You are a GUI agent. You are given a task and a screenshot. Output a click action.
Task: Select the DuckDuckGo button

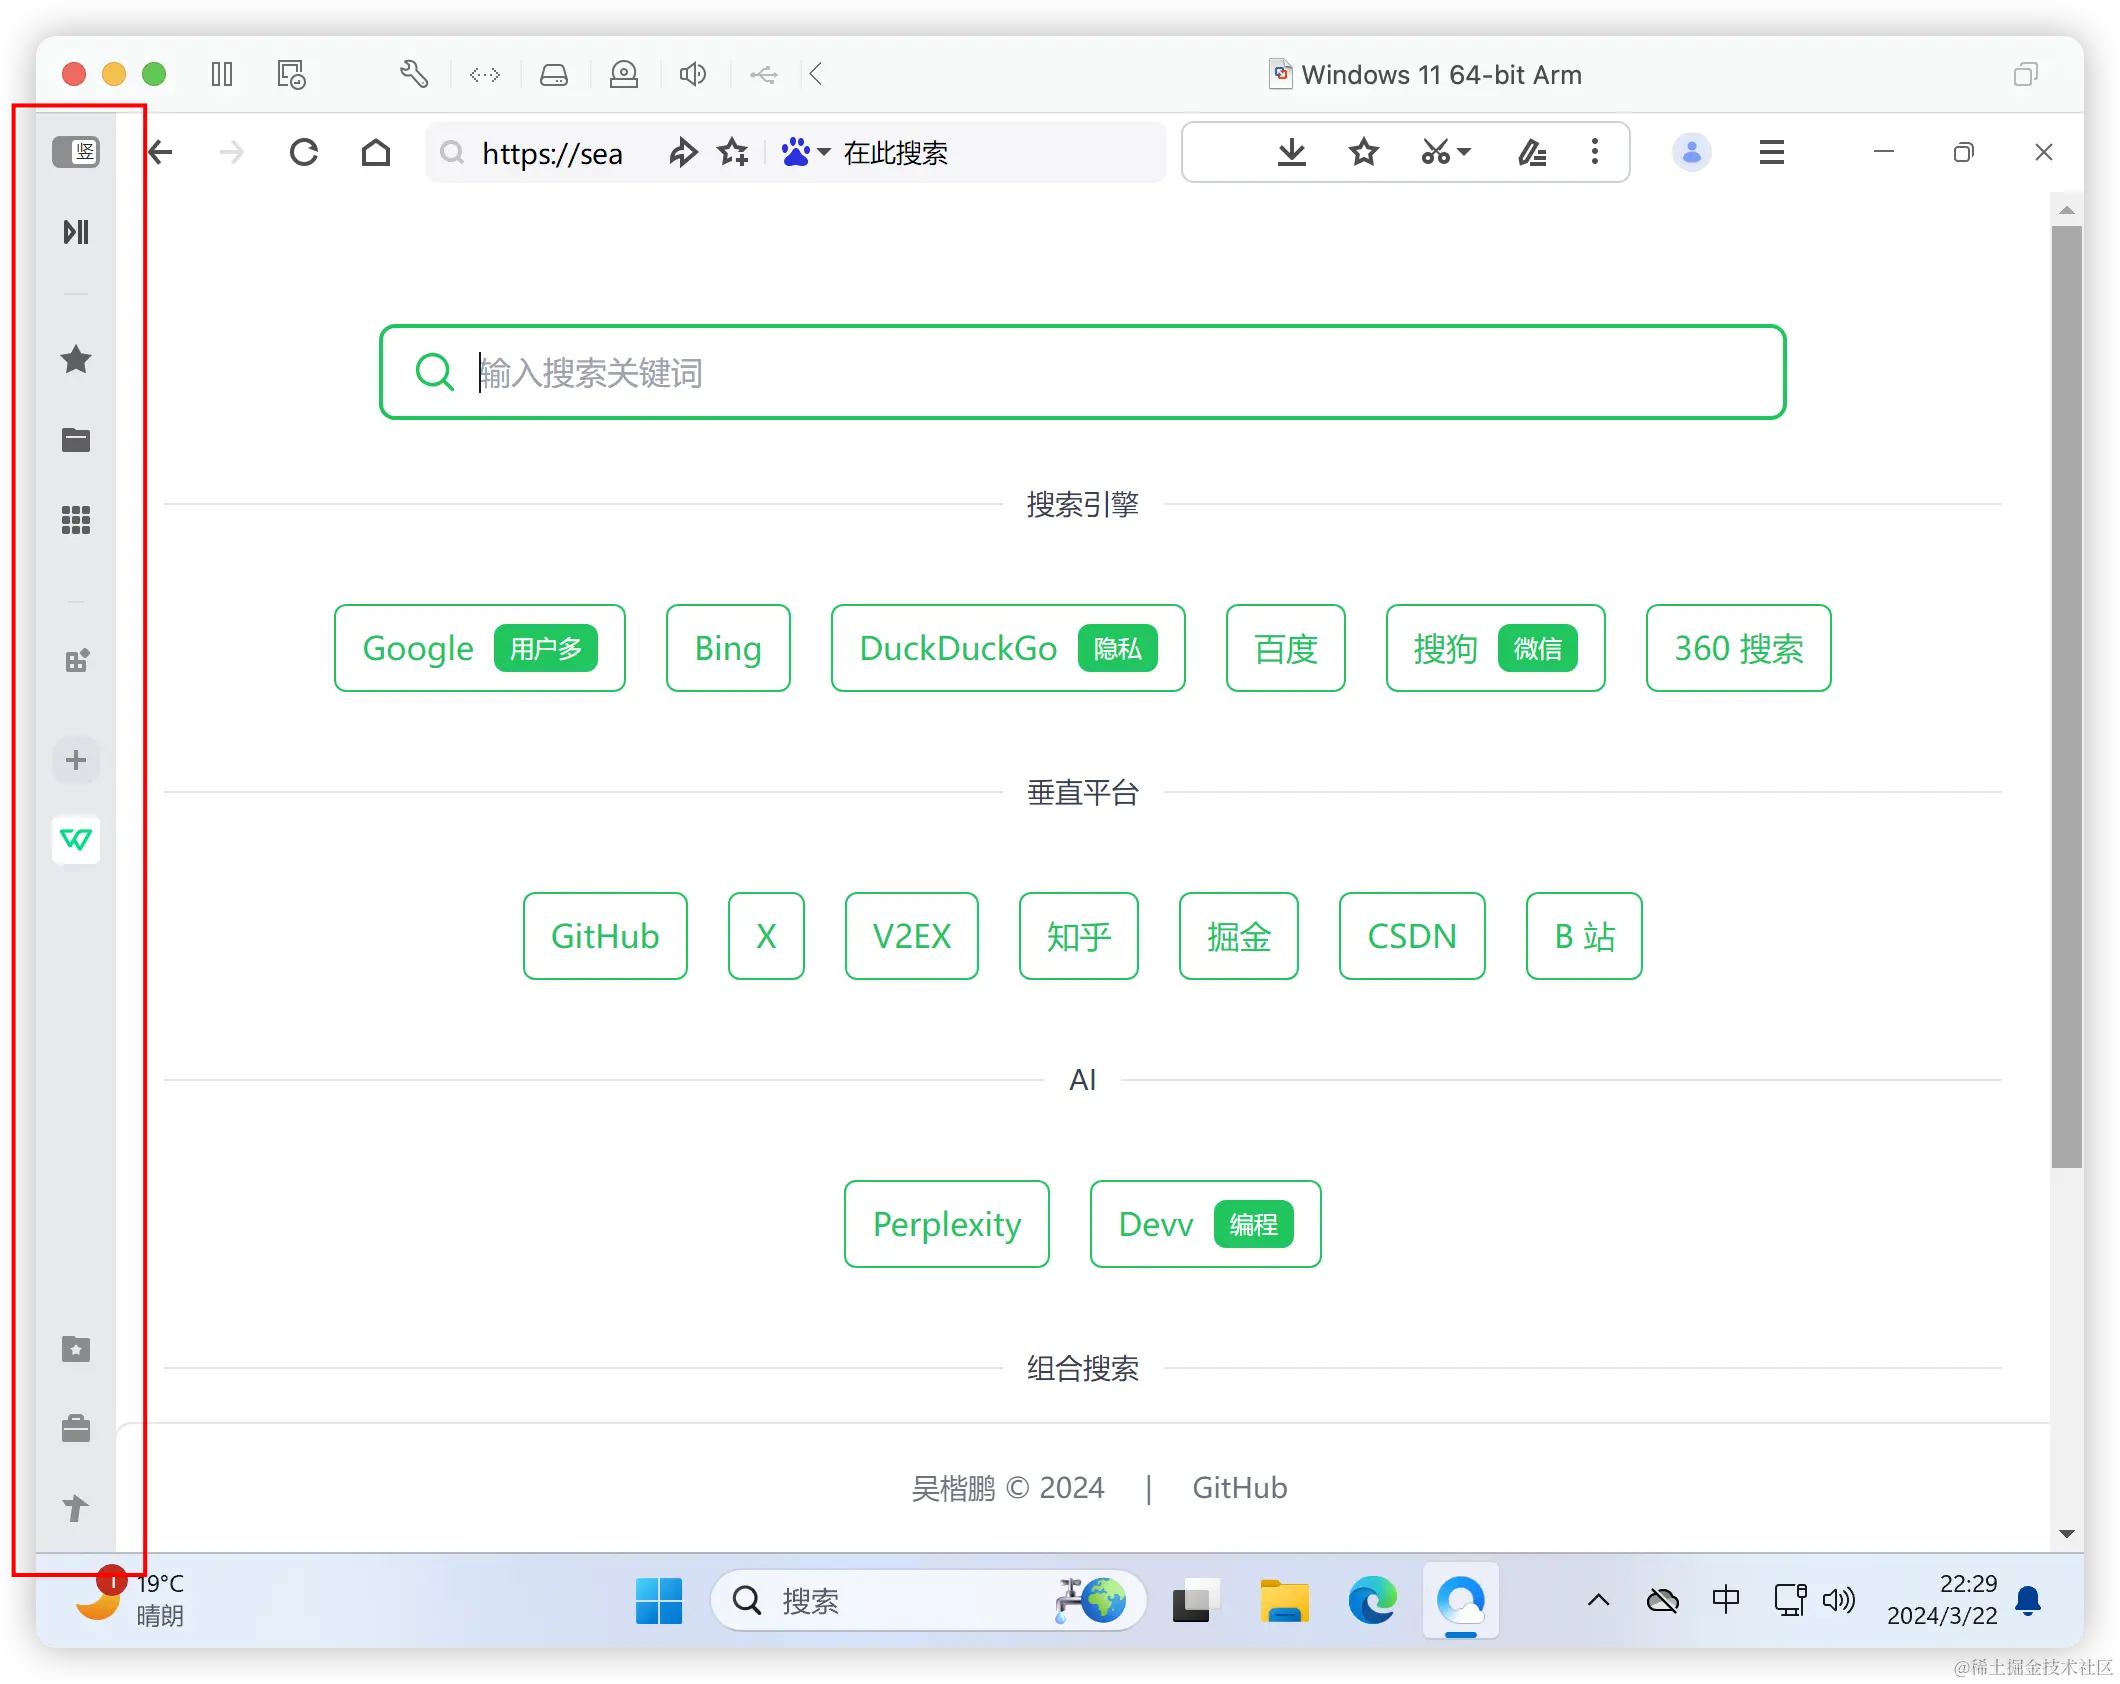(1008, 648)
